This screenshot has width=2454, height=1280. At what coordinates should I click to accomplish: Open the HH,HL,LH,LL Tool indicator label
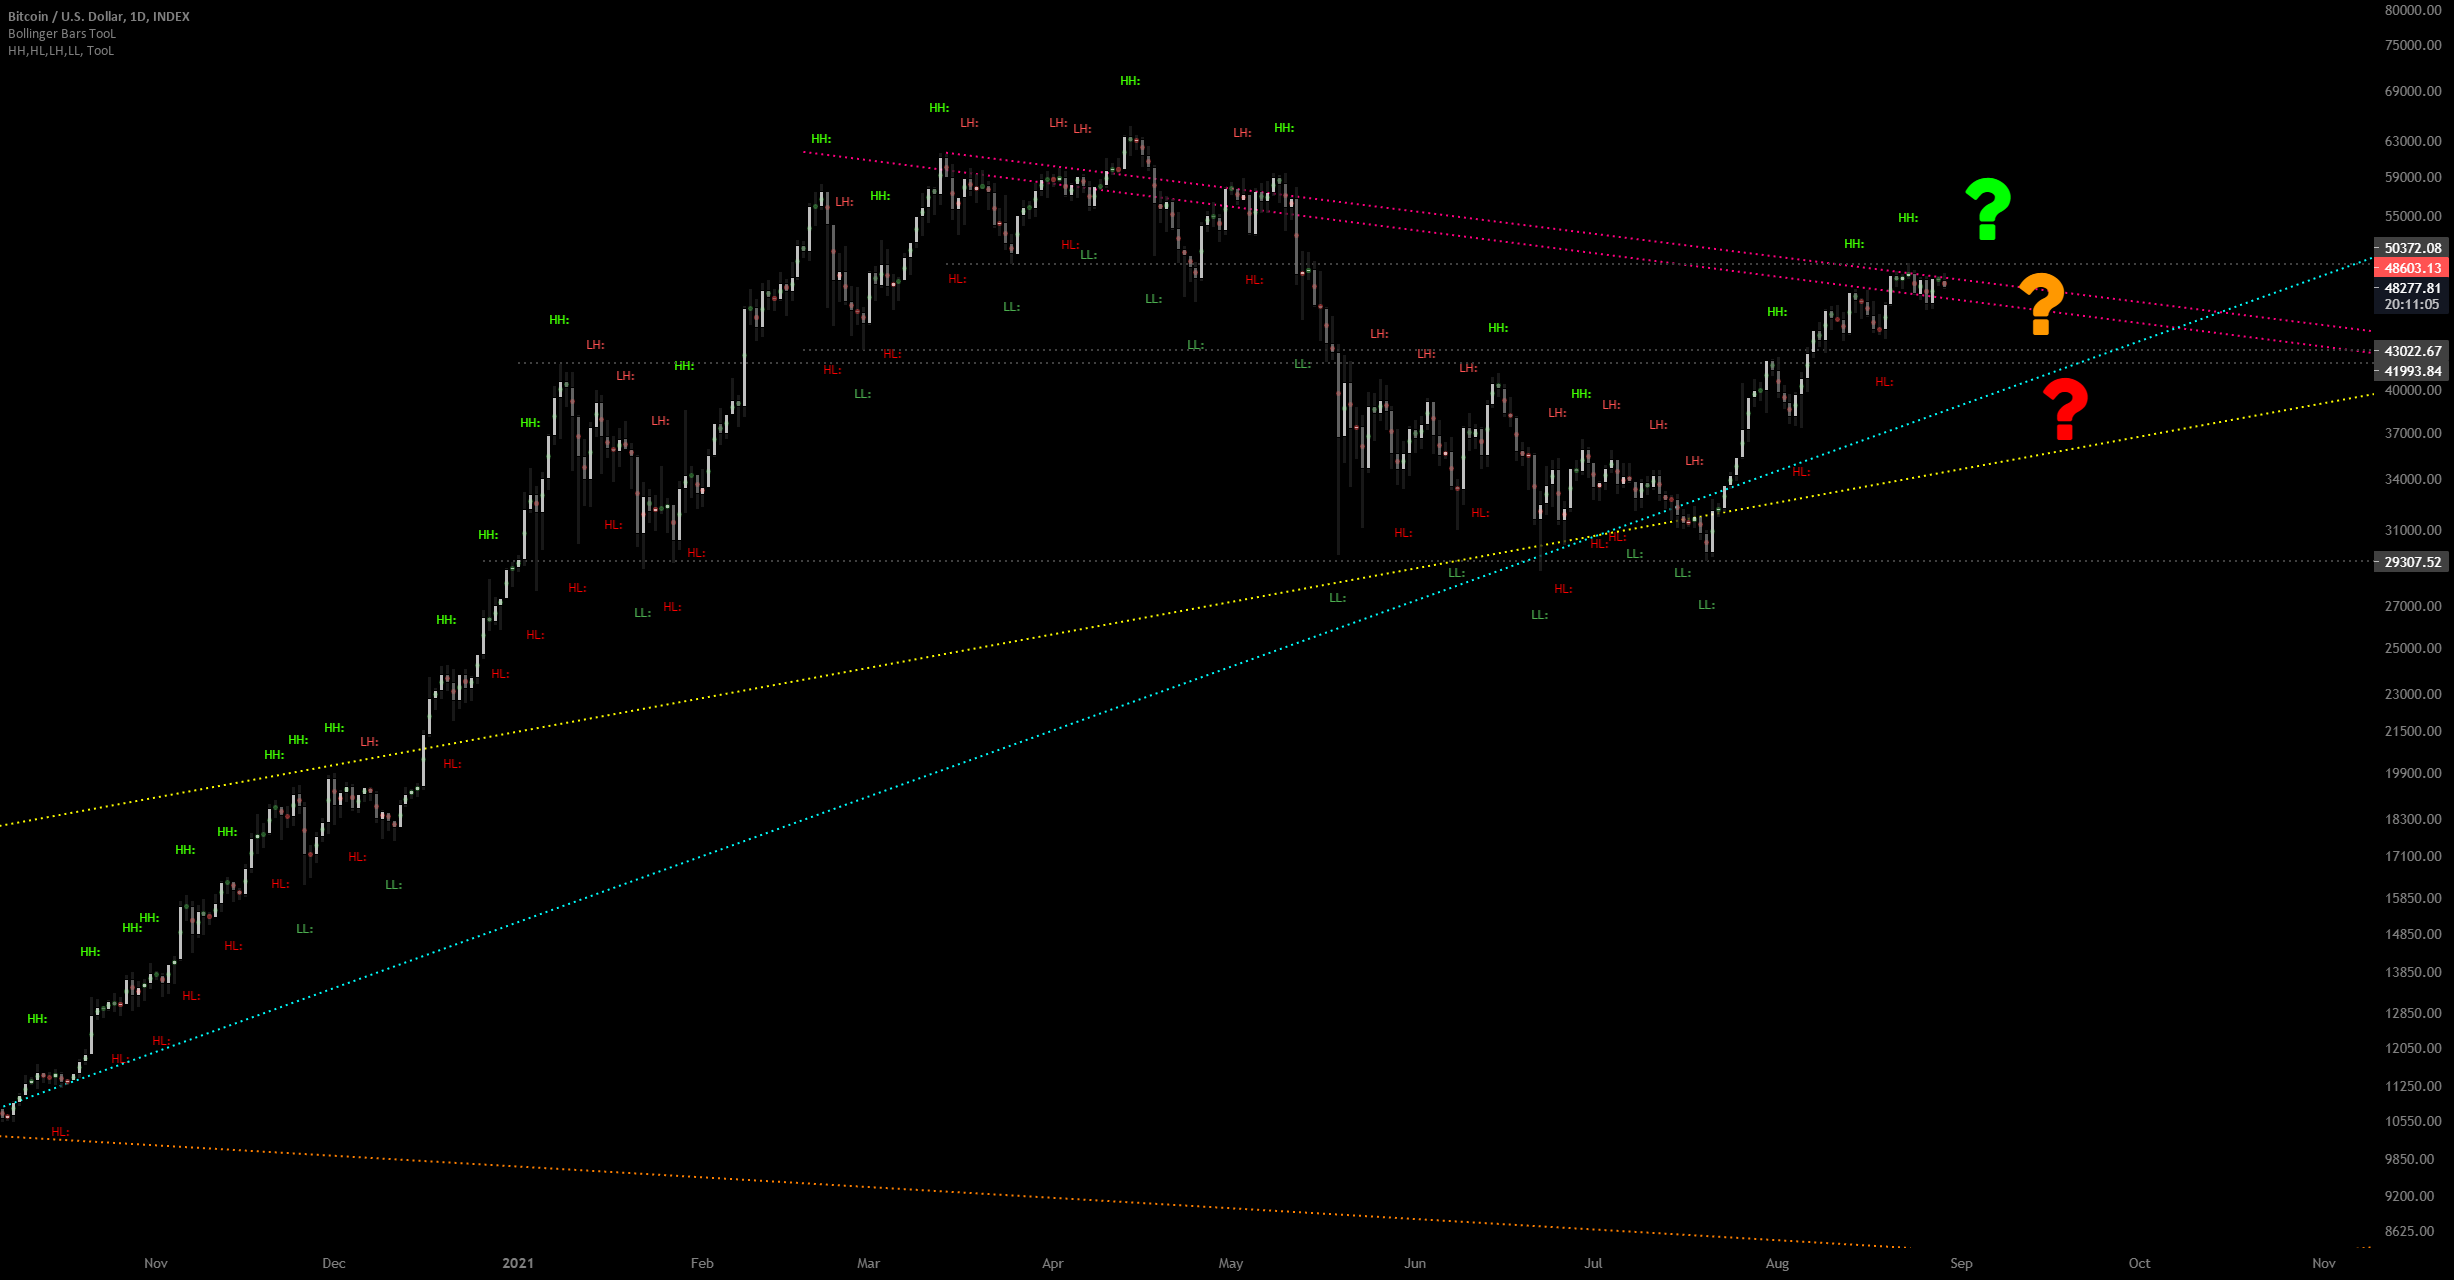coord(61,50)
